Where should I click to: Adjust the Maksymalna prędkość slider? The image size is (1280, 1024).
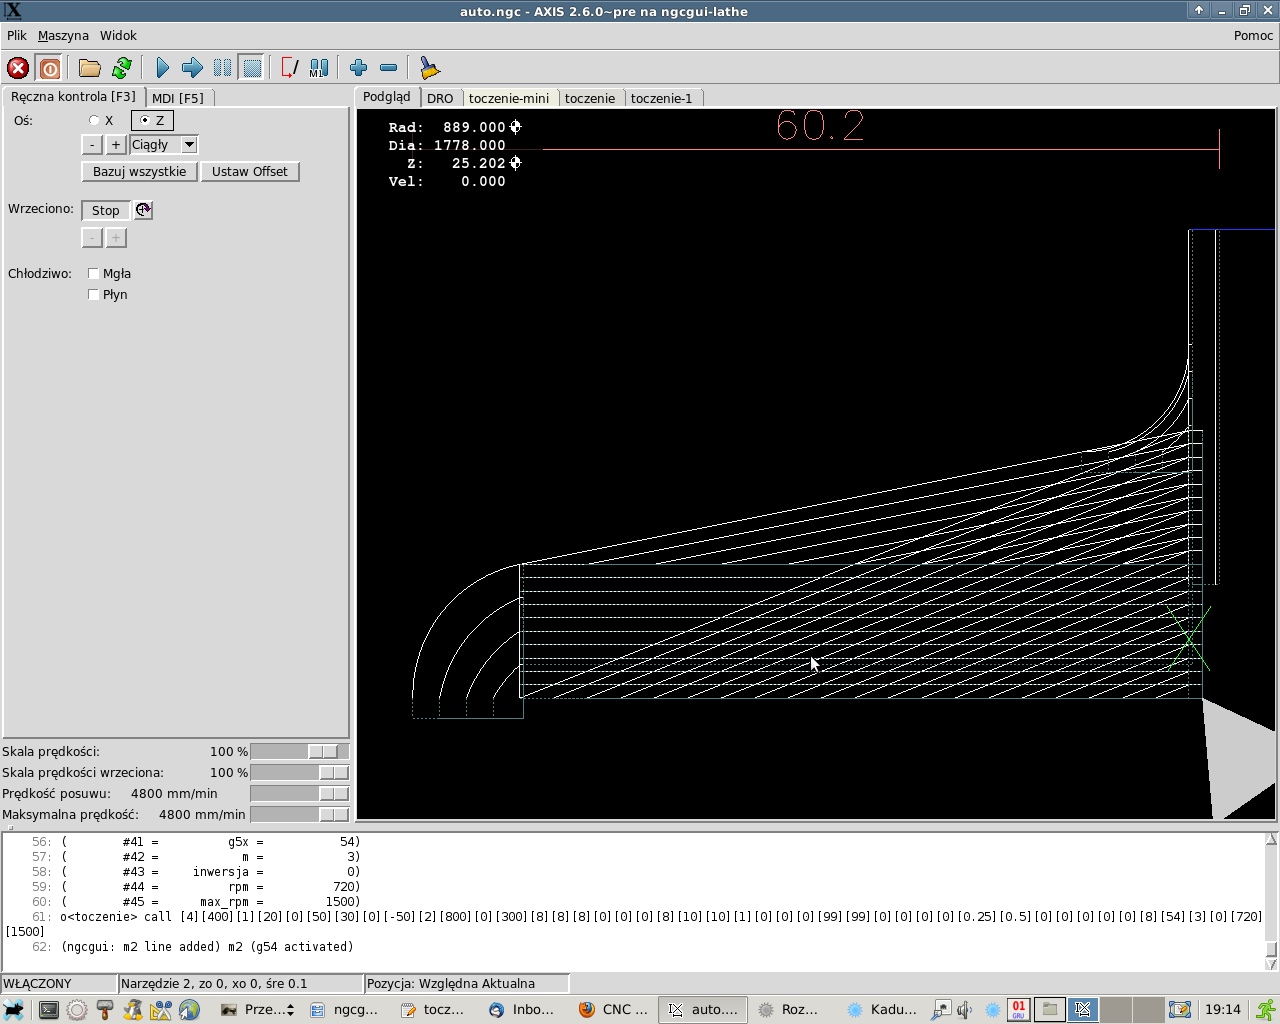pyautogui.click(x=300, y=815)
